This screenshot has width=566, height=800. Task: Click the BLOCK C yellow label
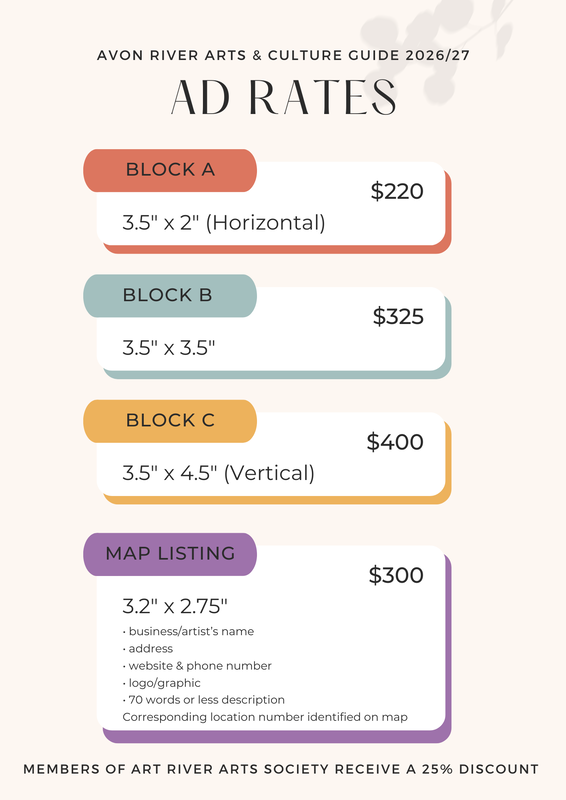[170, 421]
